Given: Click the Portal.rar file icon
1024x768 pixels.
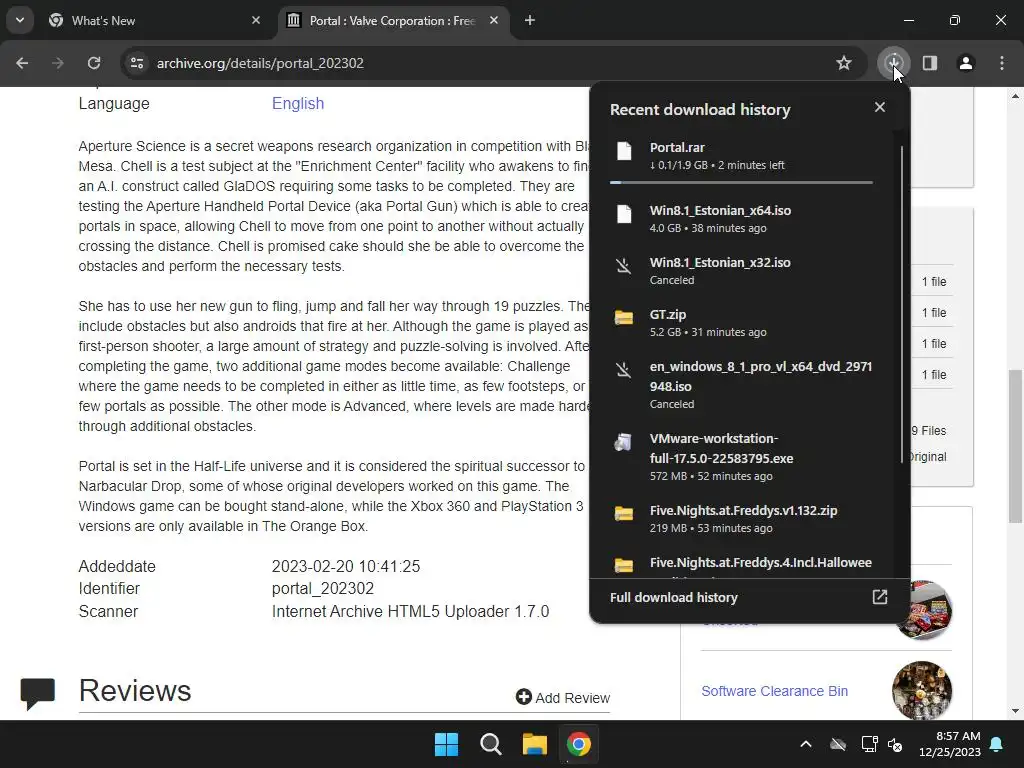Looking at the screenshot, I should click(624, 151).
